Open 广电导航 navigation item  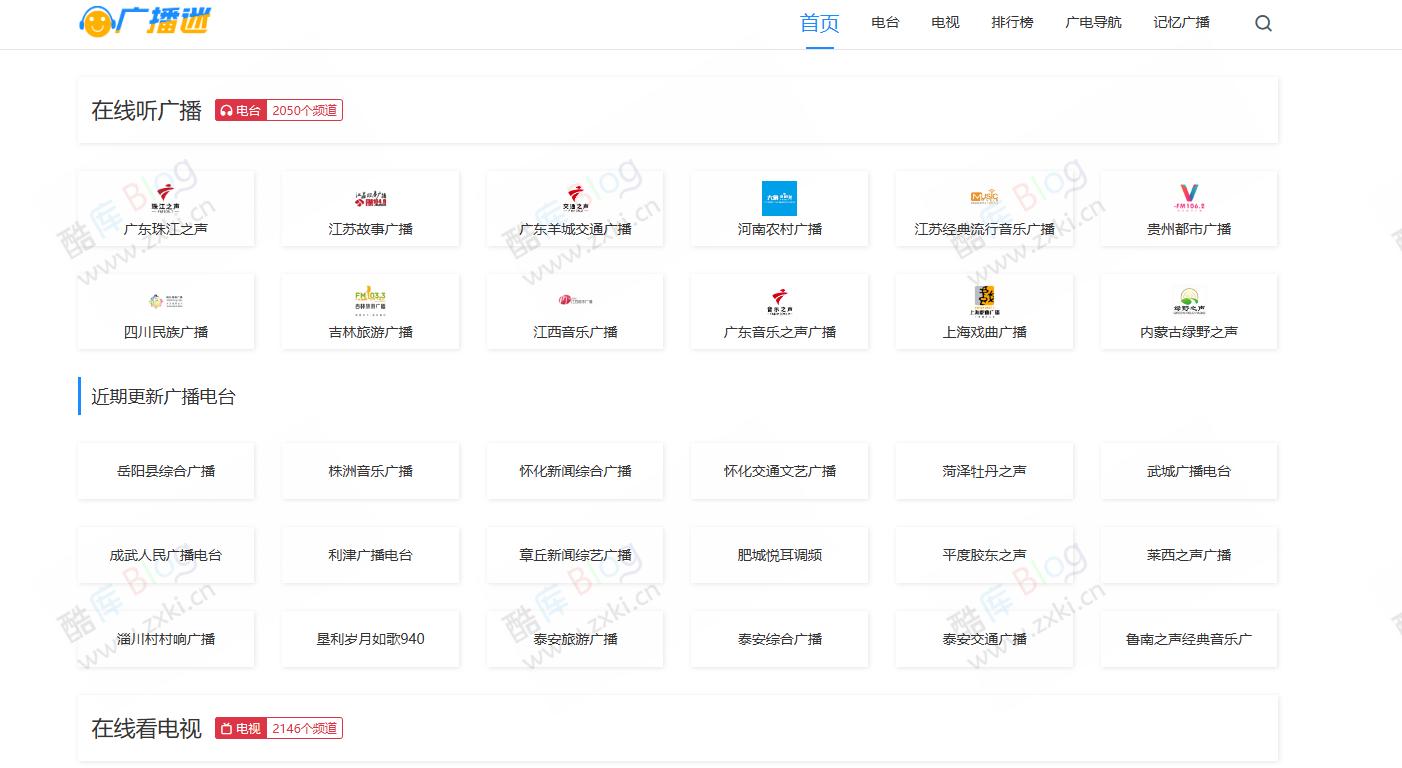1093,22
